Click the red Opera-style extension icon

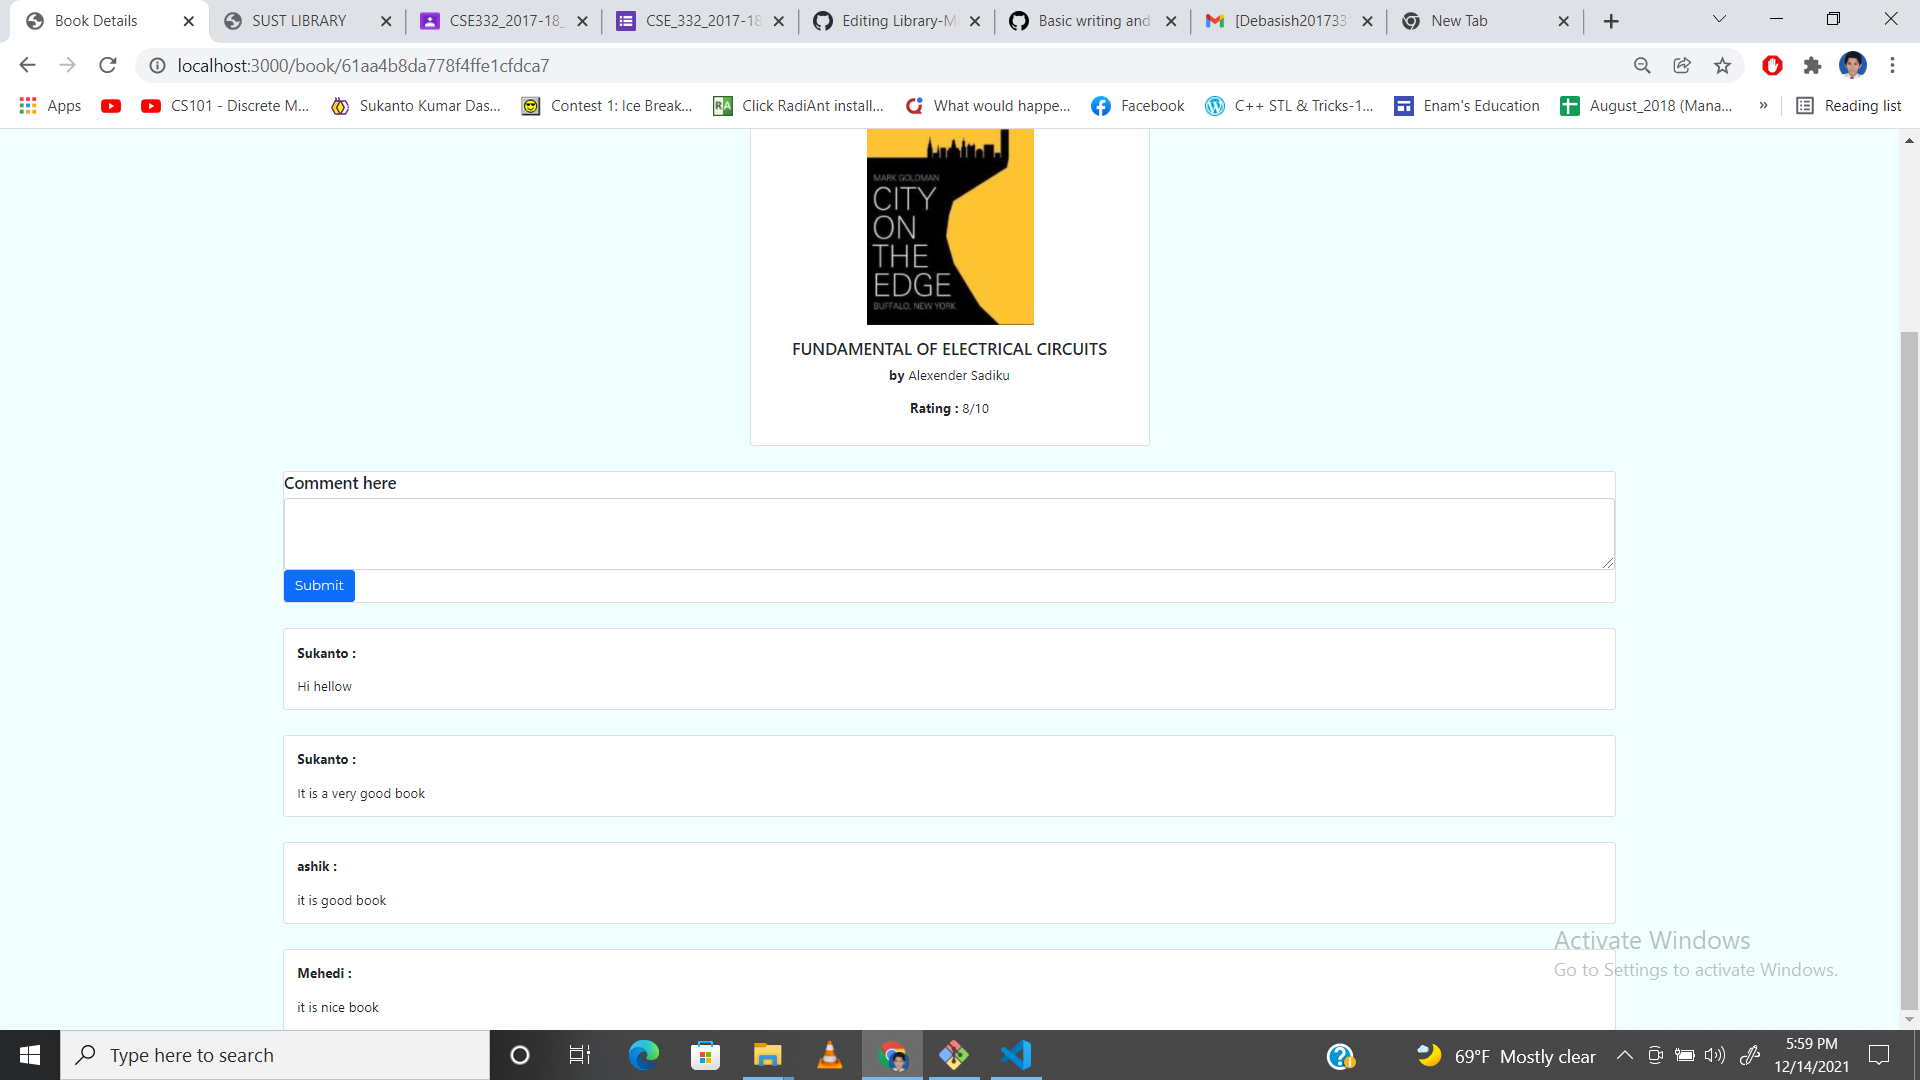pyautogui.click(x=1772, y=65)
